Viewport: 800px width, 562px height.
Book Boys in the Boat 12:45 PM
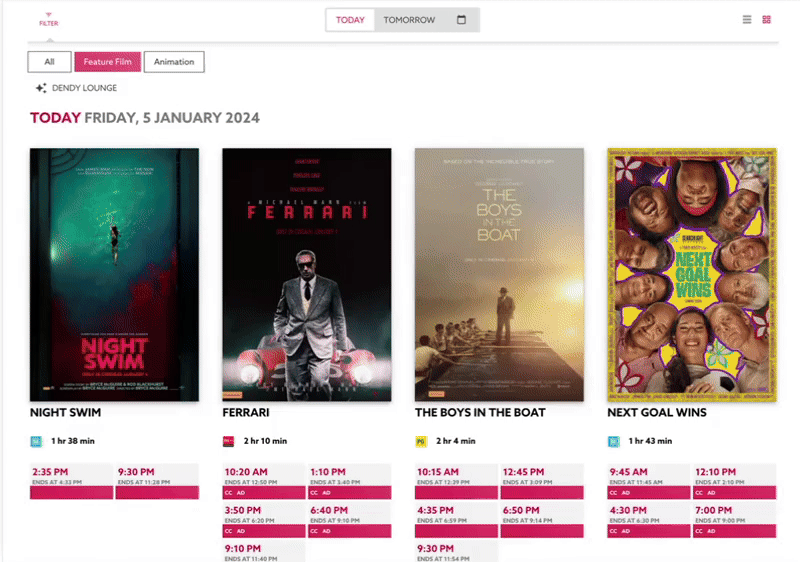[542, 481]
